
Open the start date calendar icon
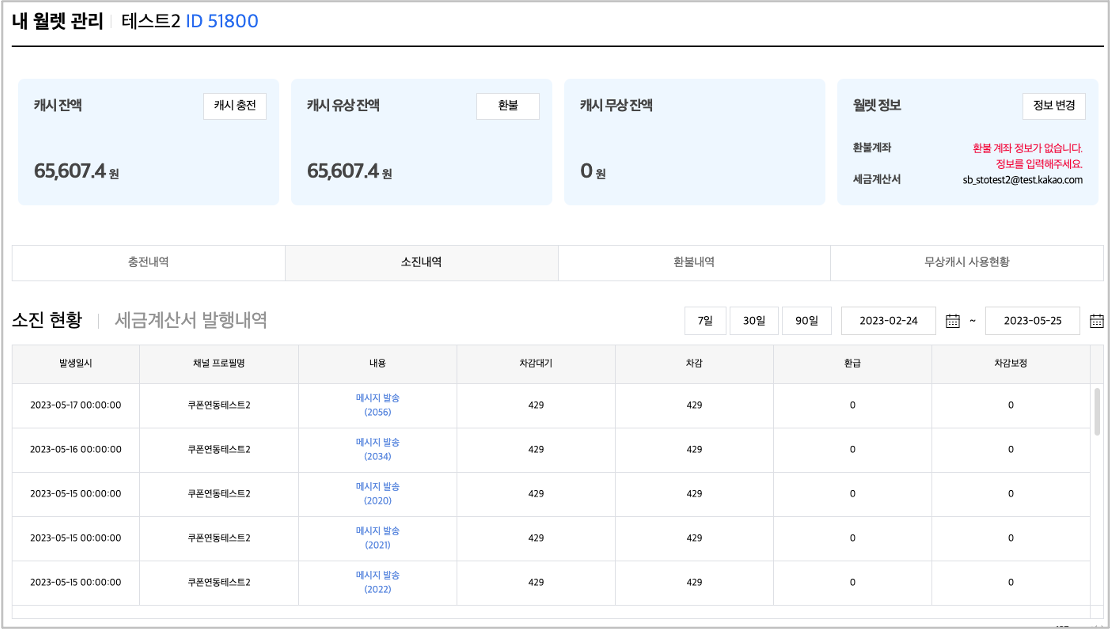[x=952, y=321]
